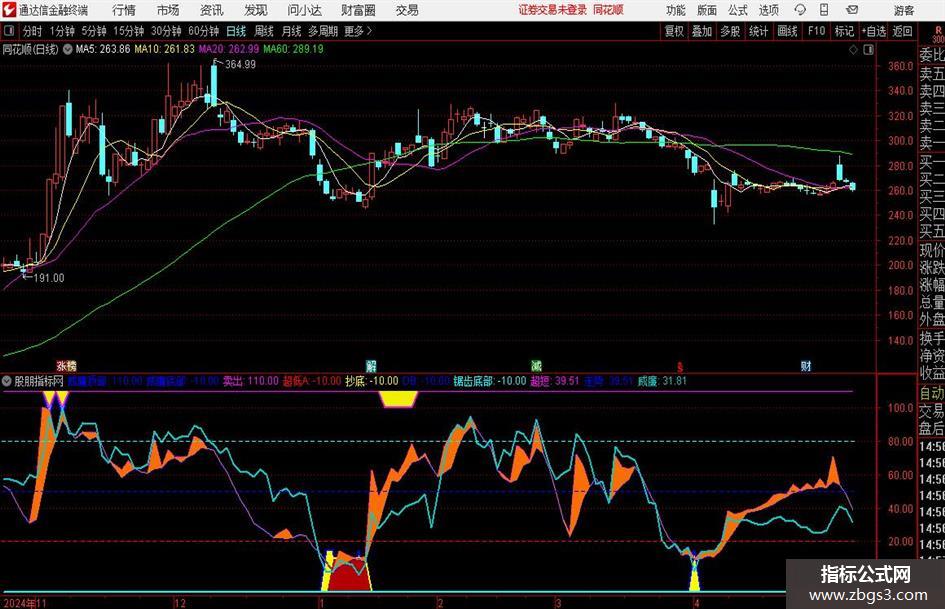Click the 复权 toolbar button
Screen dimensions: 945x609
click(x=674, y=31)
